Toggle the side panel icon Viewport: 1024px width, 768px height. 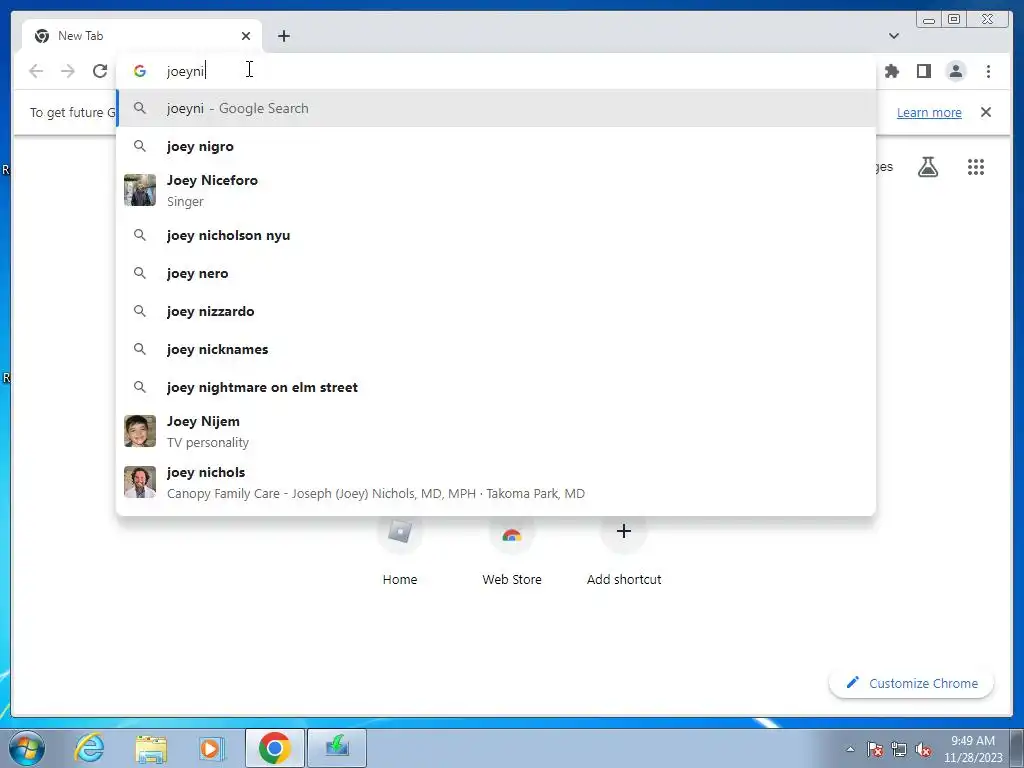[923, 71]
